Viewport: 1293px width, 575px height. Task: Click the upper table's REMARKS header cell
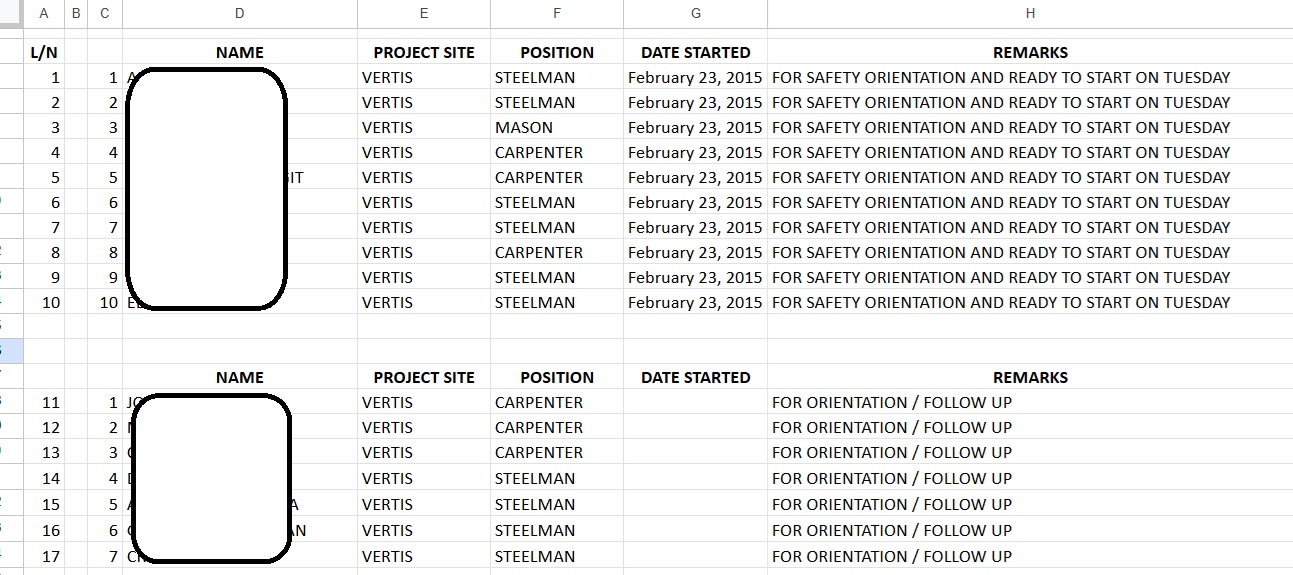(x=1030, y=53)
